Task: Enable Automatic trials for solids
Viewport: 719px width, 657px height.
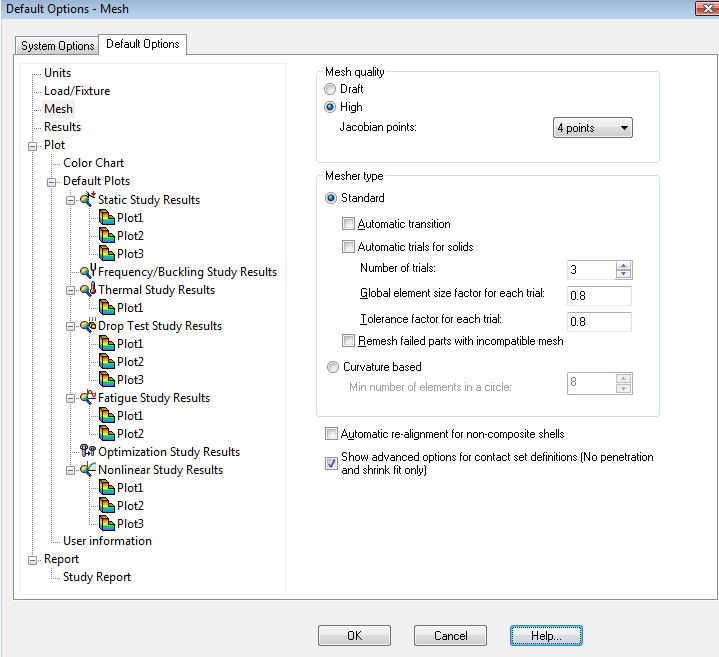Action: [x=348, y=247]
